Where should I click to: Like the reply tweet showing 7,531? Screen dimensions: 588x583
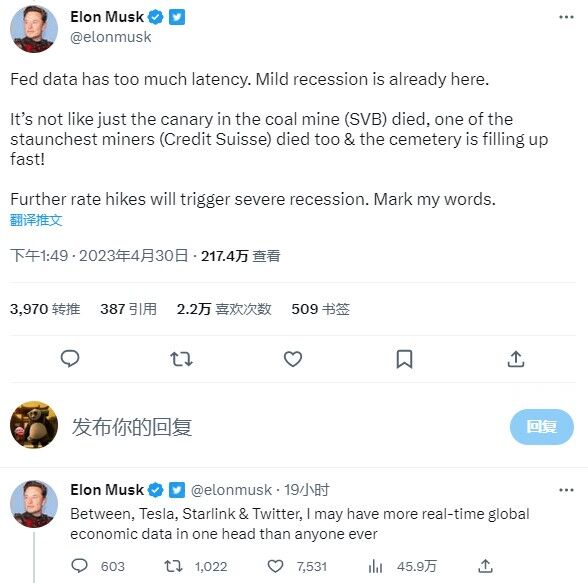click(275, 566)
